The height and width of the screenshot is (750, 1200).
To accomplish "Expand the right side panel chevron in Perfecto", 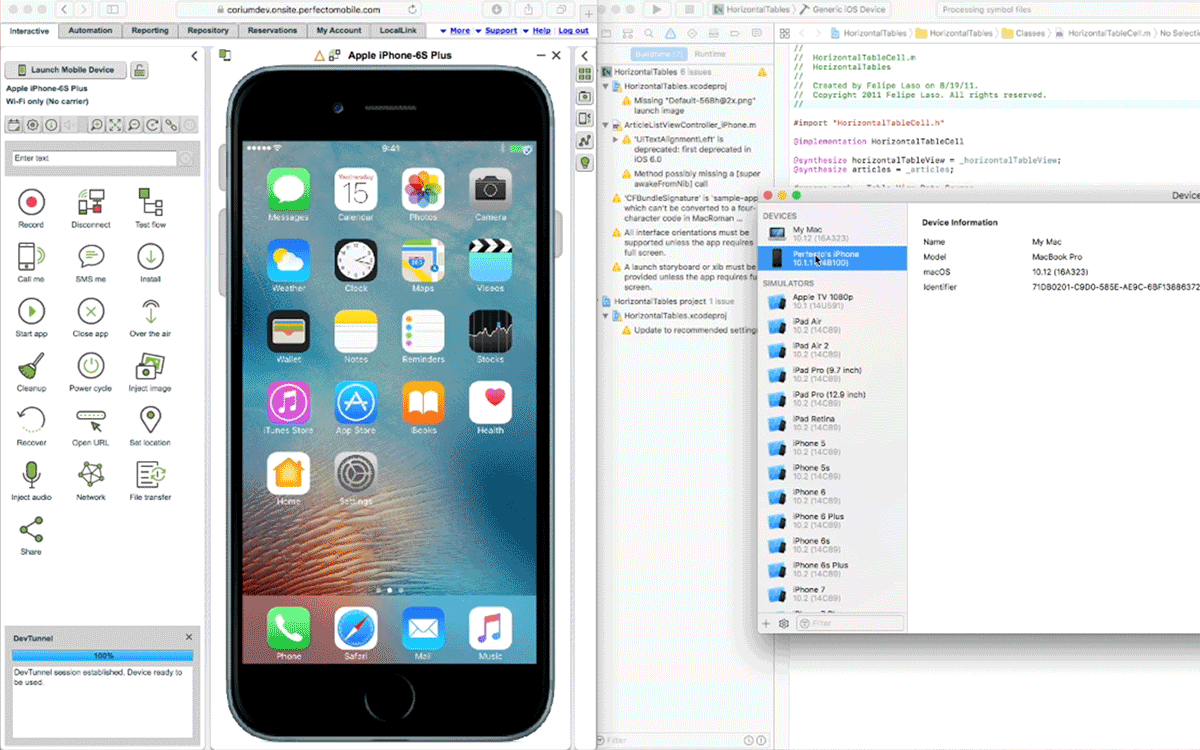I will point(584,56).
